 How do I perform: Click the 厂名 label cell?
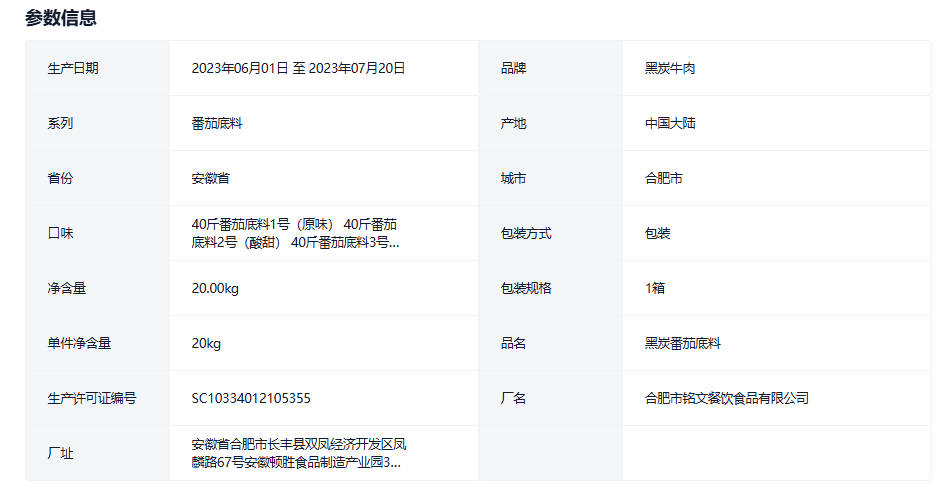click(x=513, y=398)
